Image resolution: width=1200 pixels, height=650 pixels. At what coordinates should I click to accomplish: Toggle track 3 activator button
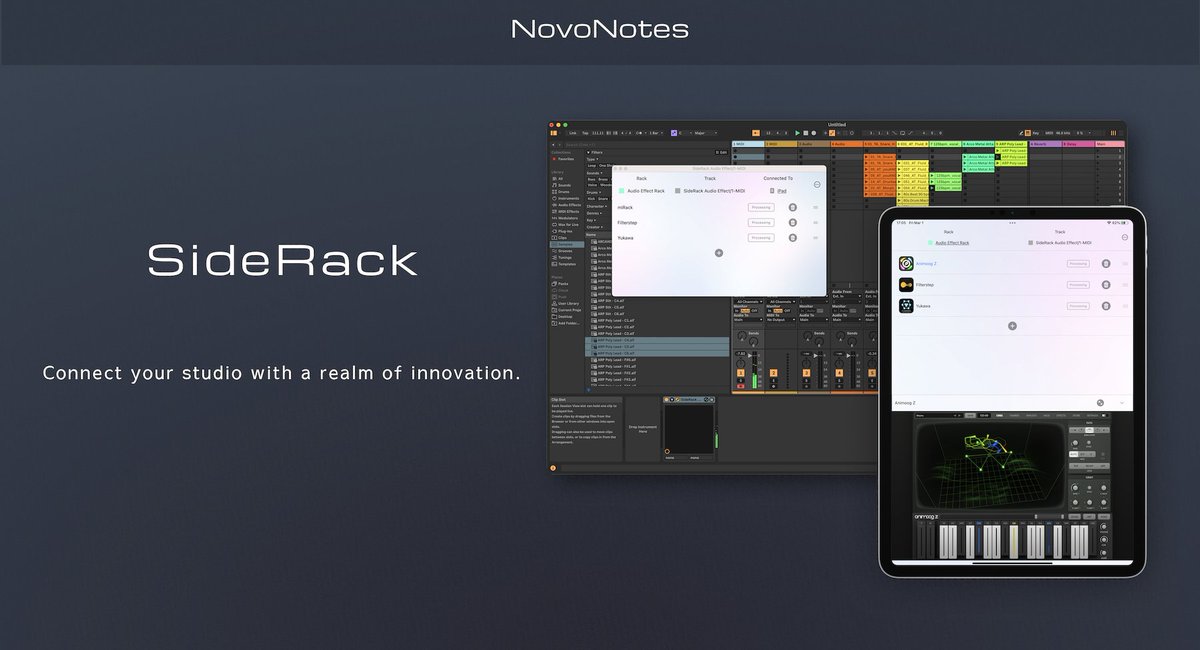pyautogui.click(x=806, y=373)
